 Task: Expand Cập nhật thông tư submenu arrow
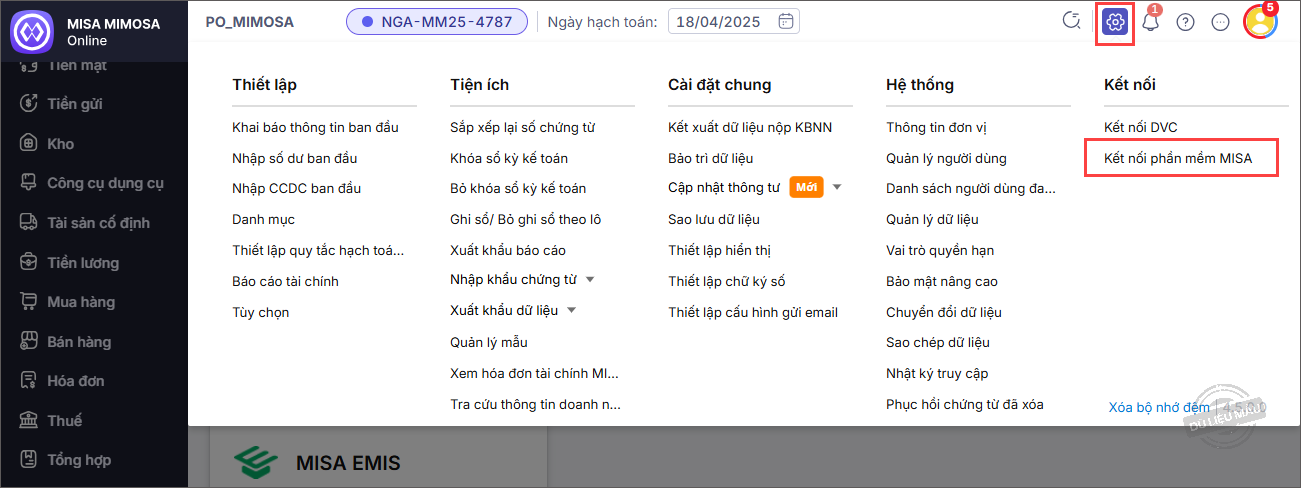click(x=837, y=187)
